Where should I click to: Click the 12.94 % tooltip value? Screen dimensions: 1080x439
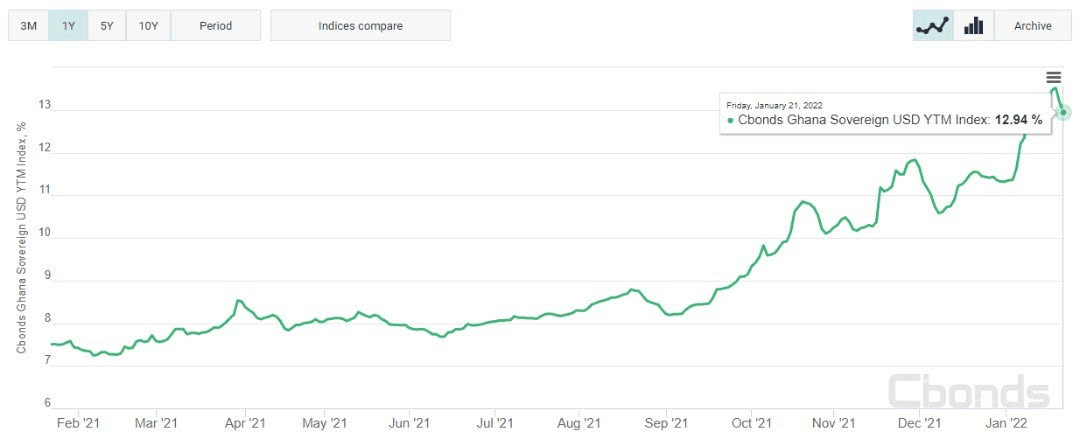[1018, 120]
